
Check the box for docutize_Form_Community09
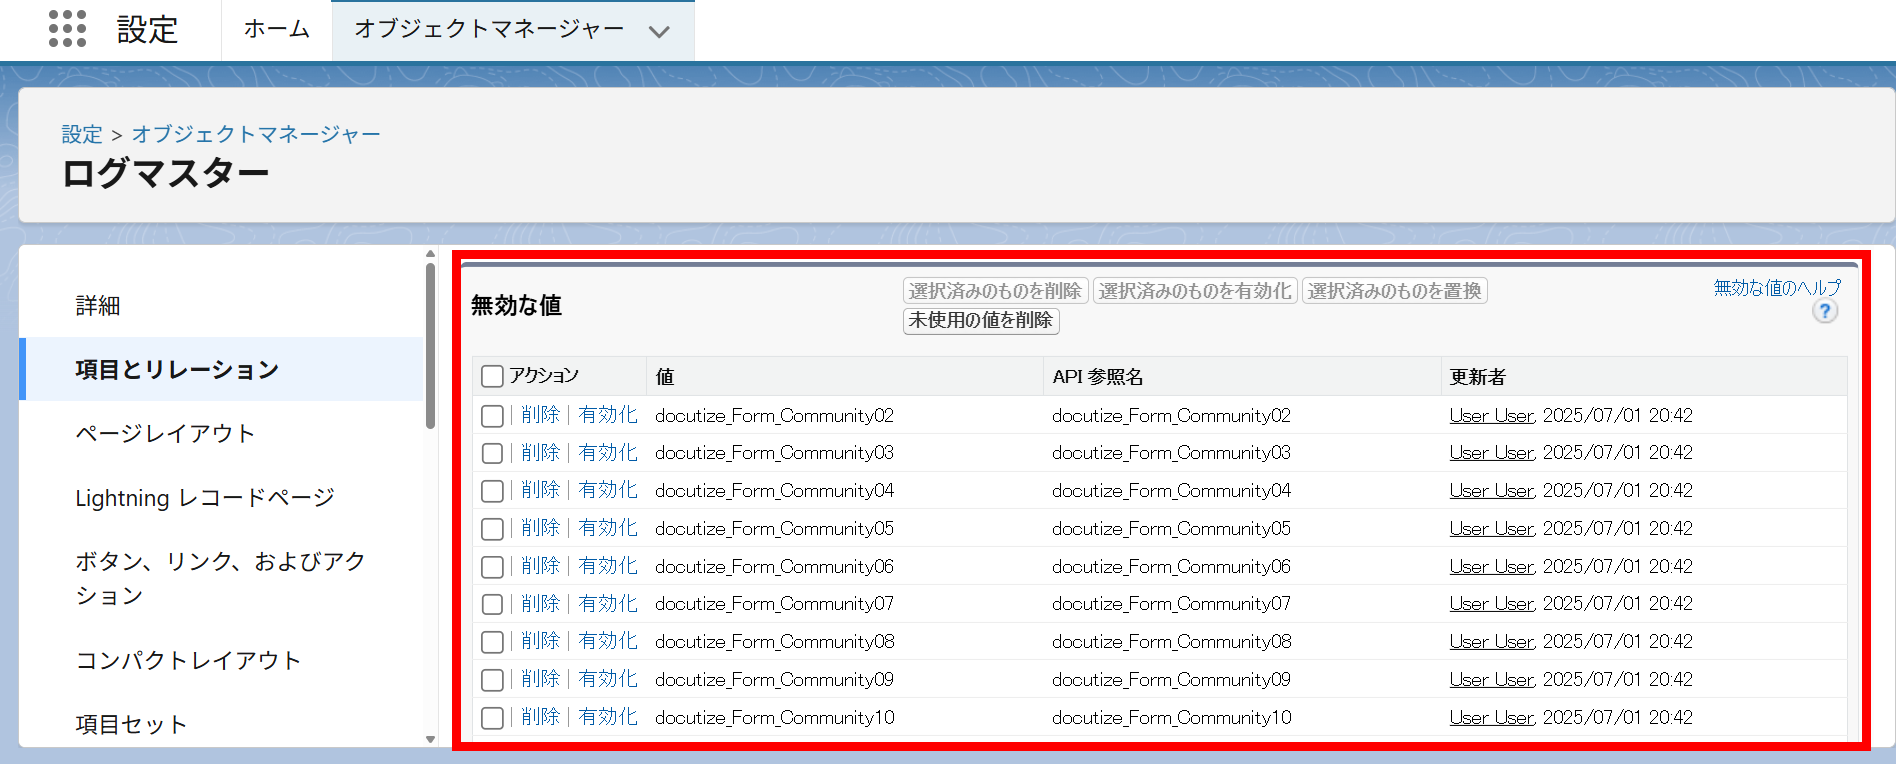492,680
